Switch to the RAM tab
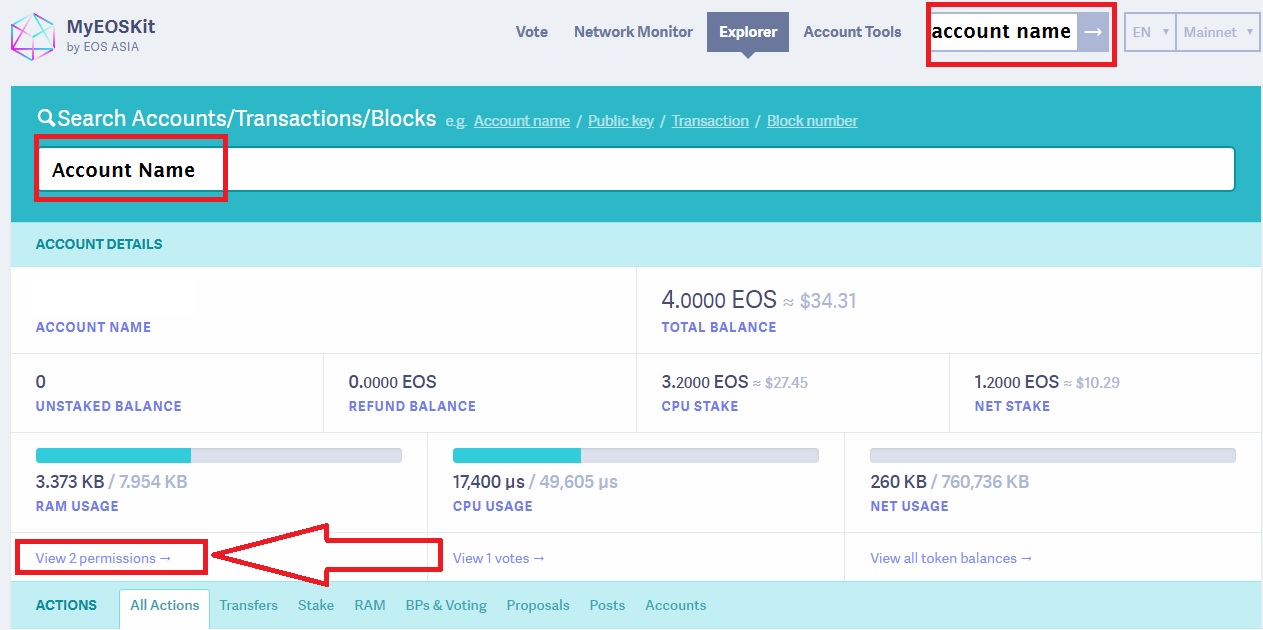This screenshot has height=630, width=1263. 370,605
